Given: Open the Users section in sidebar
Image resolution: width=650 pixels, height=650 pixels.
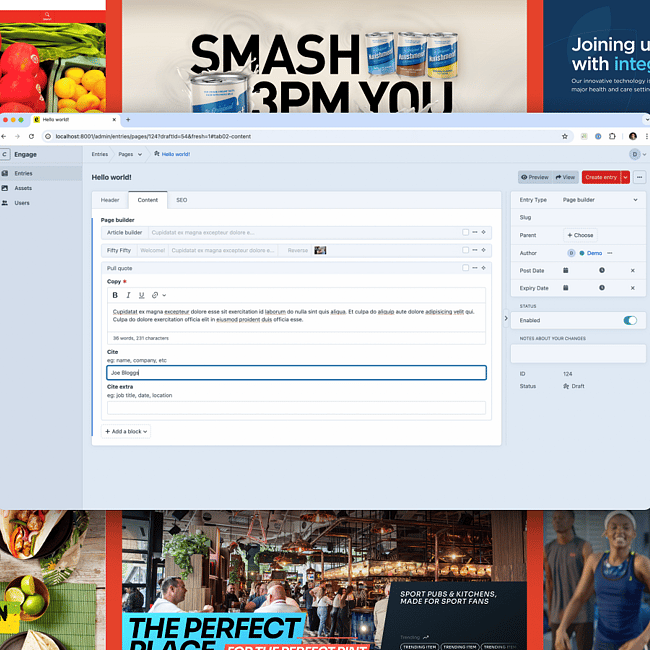Looking at the screenshot, I should (x=22, y=202).
